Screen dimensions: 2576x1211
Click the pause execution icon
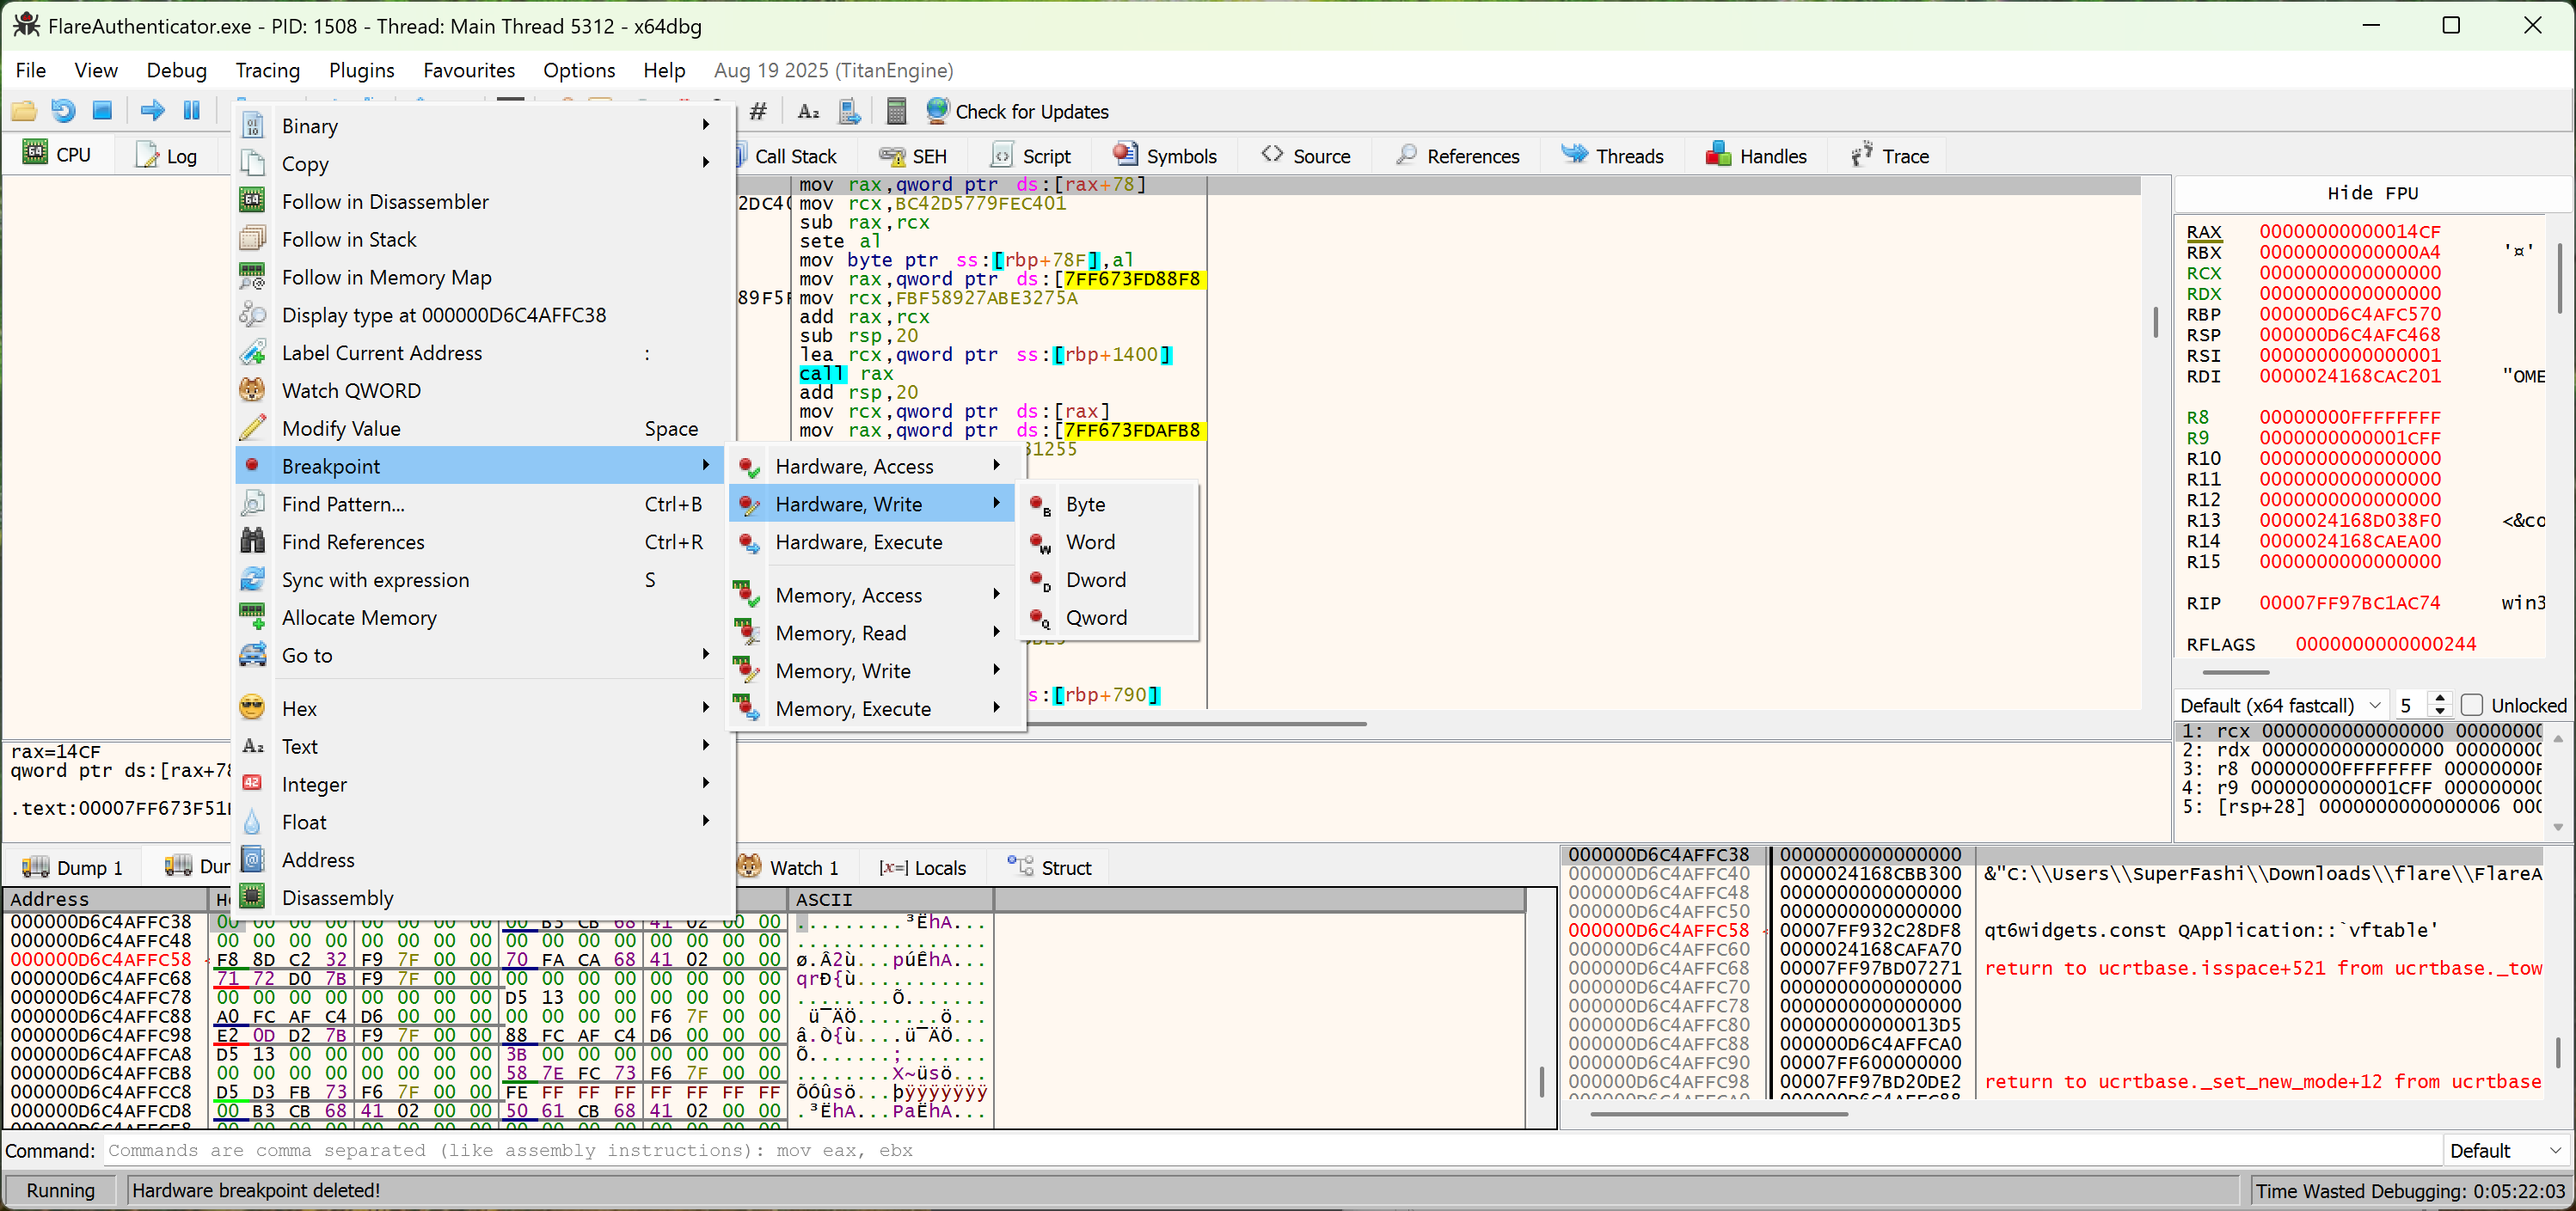191,111
